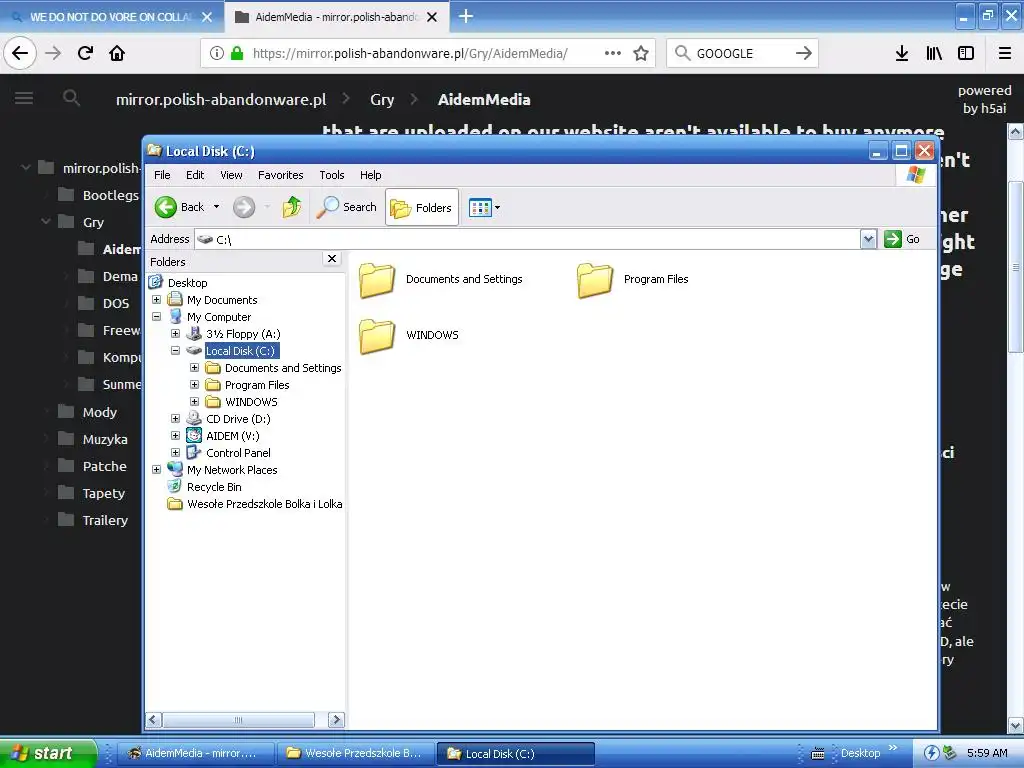Image resolution: width=1024 pixels, height=768 pixels.
Task: Open the Tools menu
Action: (x=332, y=175)
